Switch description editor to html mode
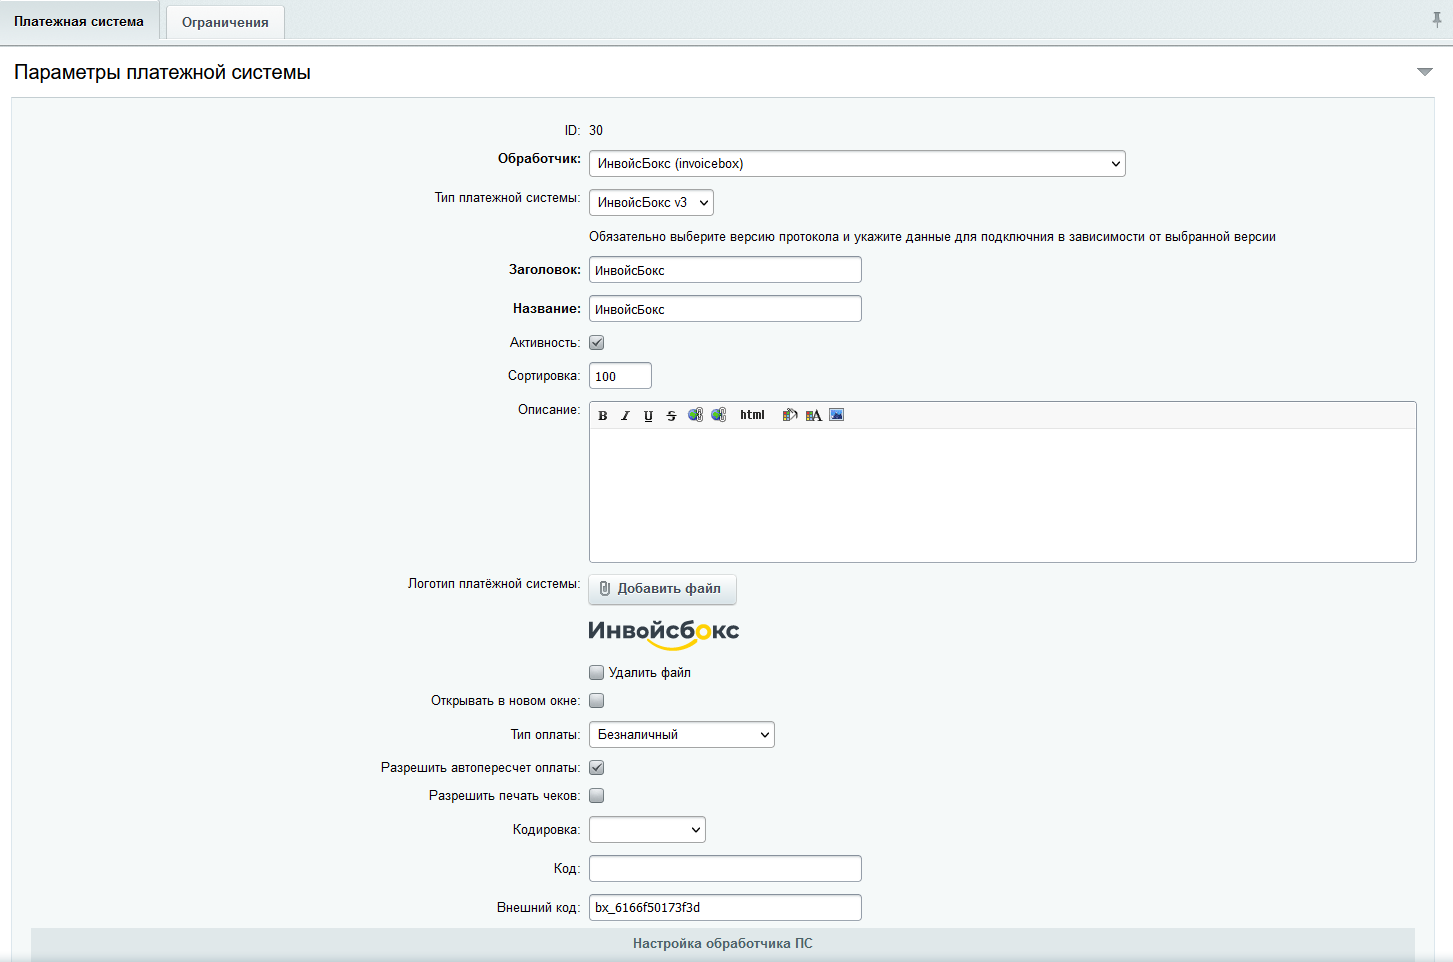This screenshot has height=962, width=1453. 752,415
